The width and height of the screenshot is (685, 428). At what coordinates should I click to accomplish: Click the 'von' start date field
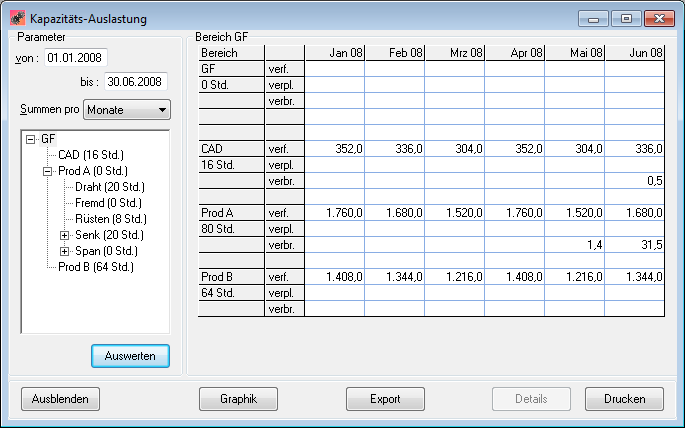click(x=75, y=57)
